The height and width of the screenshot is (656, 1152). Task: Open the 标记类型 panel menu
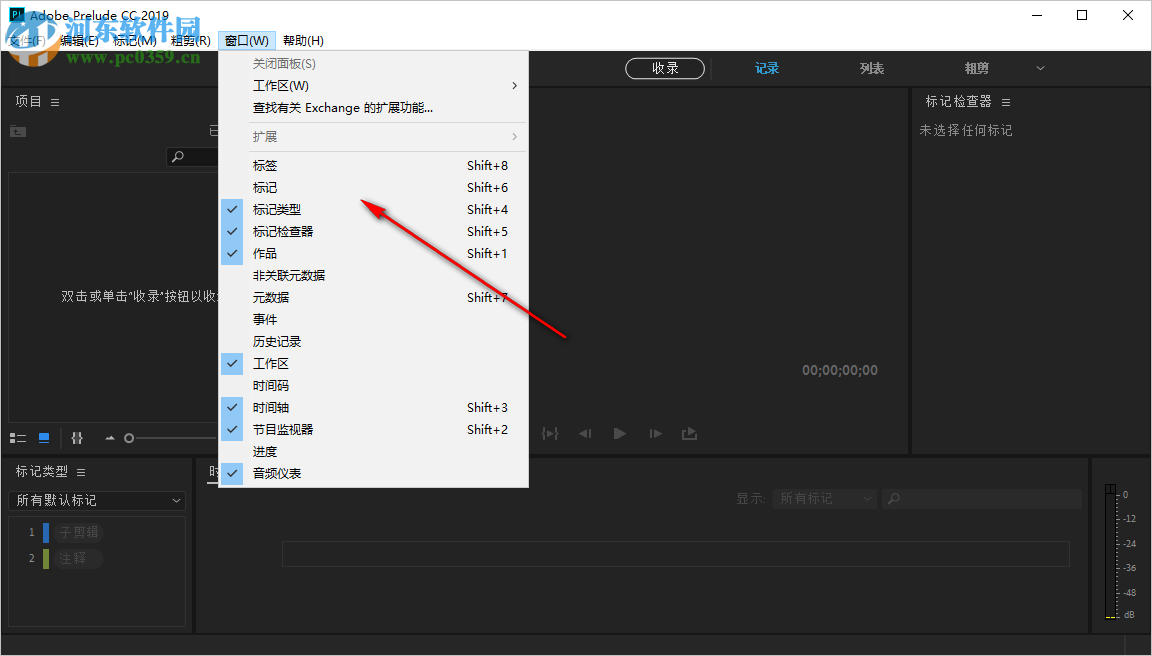(x=79, y=471)
